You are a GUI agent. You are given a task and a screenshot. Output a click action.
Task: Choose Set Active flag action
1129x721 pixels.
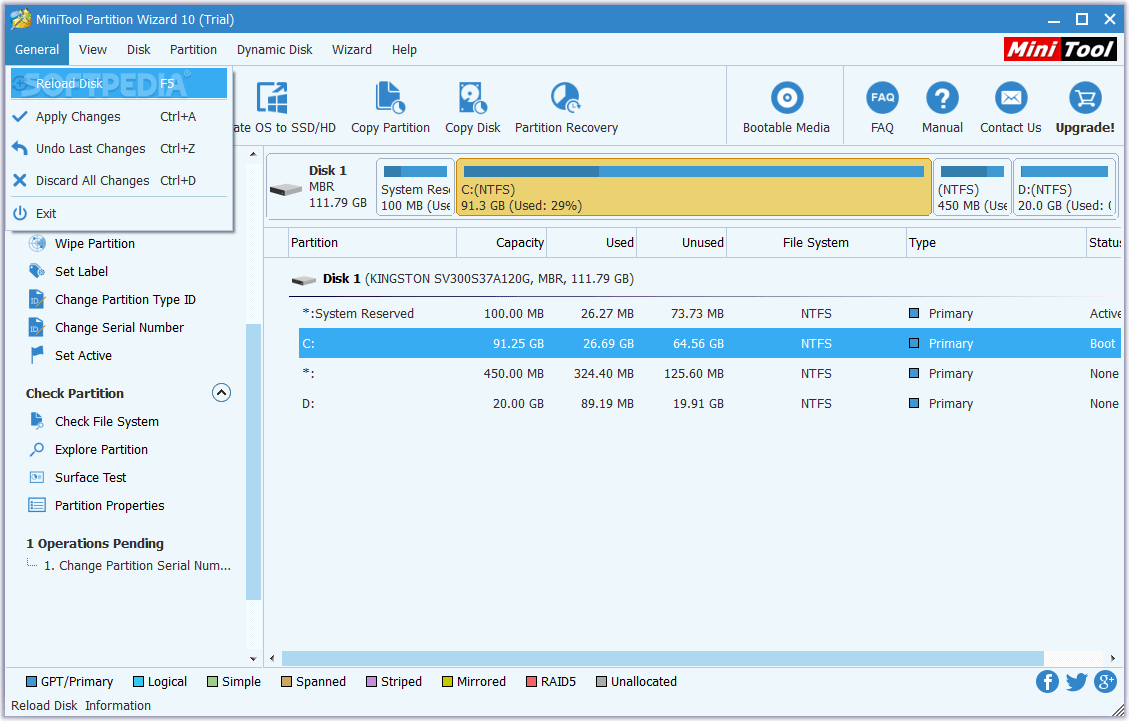[83, 356]
